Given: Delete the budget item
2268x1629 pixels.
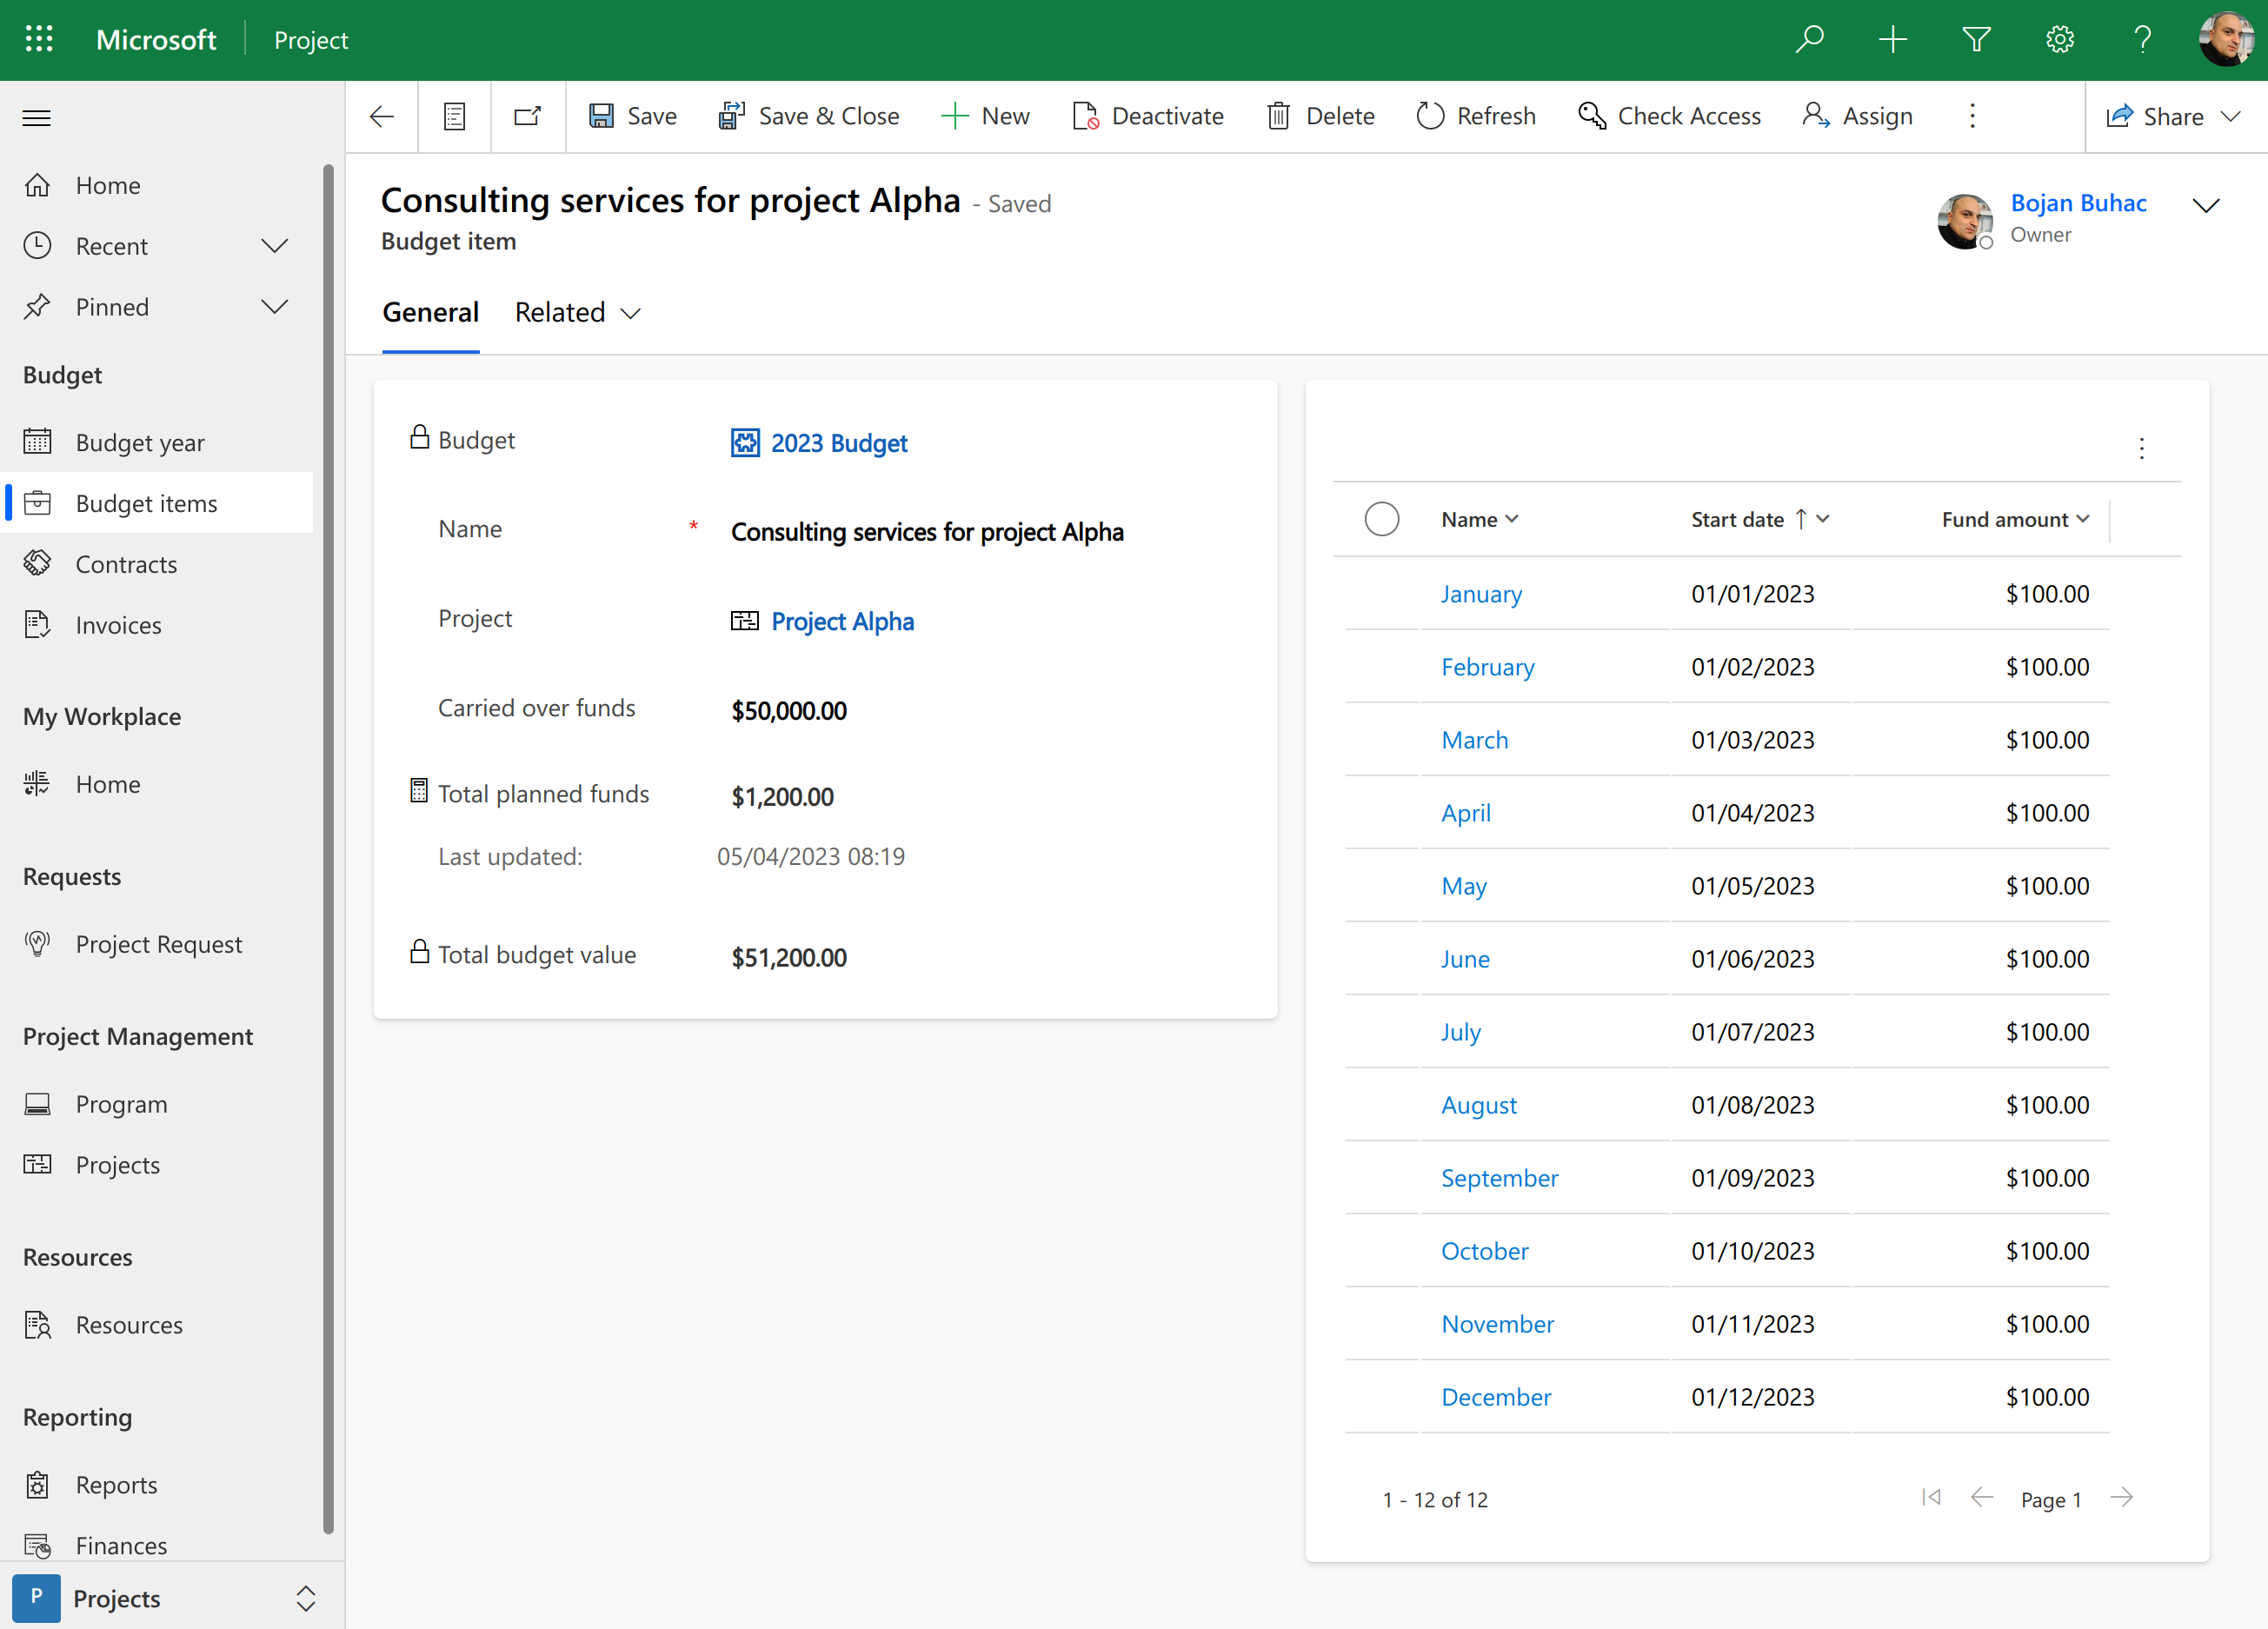Looking at the screenshot, I should pos(1320,116).
